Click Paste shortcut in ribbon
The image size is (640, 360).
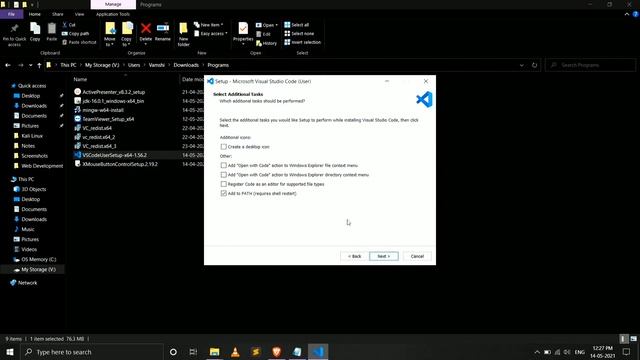tap(79, 42)
